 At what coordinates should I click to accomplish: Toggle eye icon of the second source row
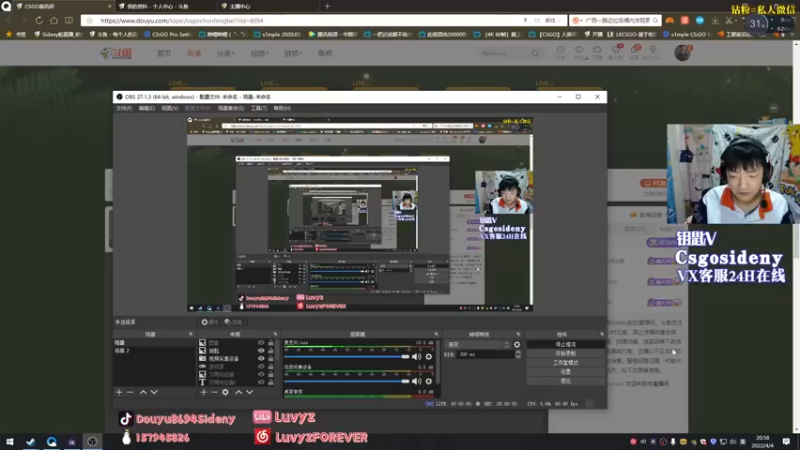tap(261, 351)
